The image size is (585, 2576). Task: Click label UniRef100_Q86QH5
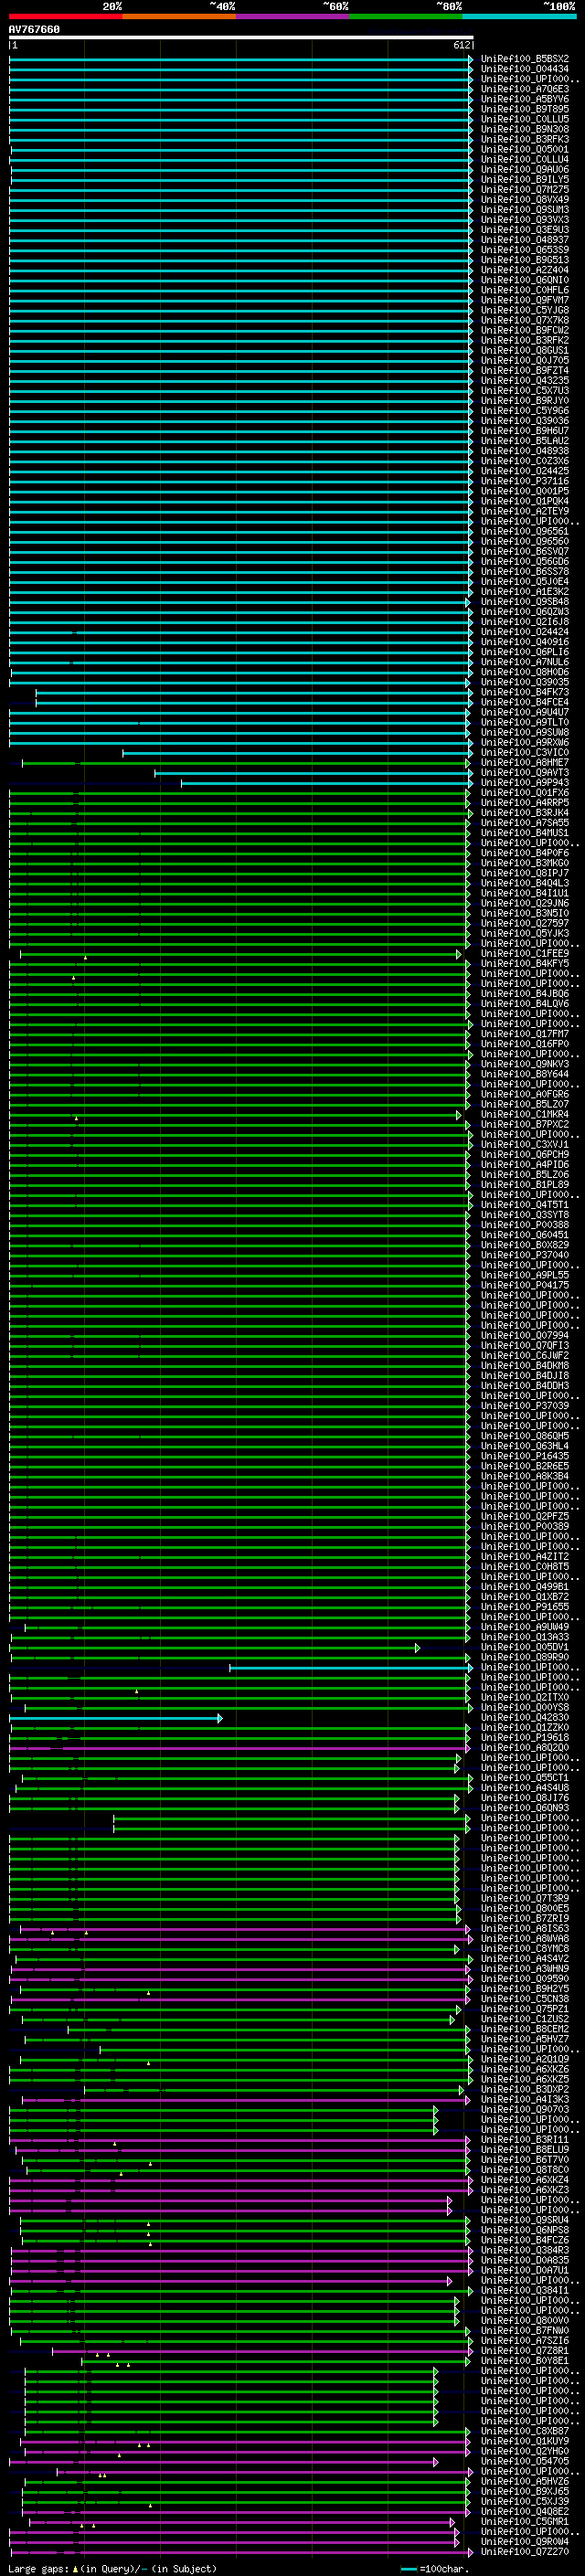click(x=525, y=1435)
